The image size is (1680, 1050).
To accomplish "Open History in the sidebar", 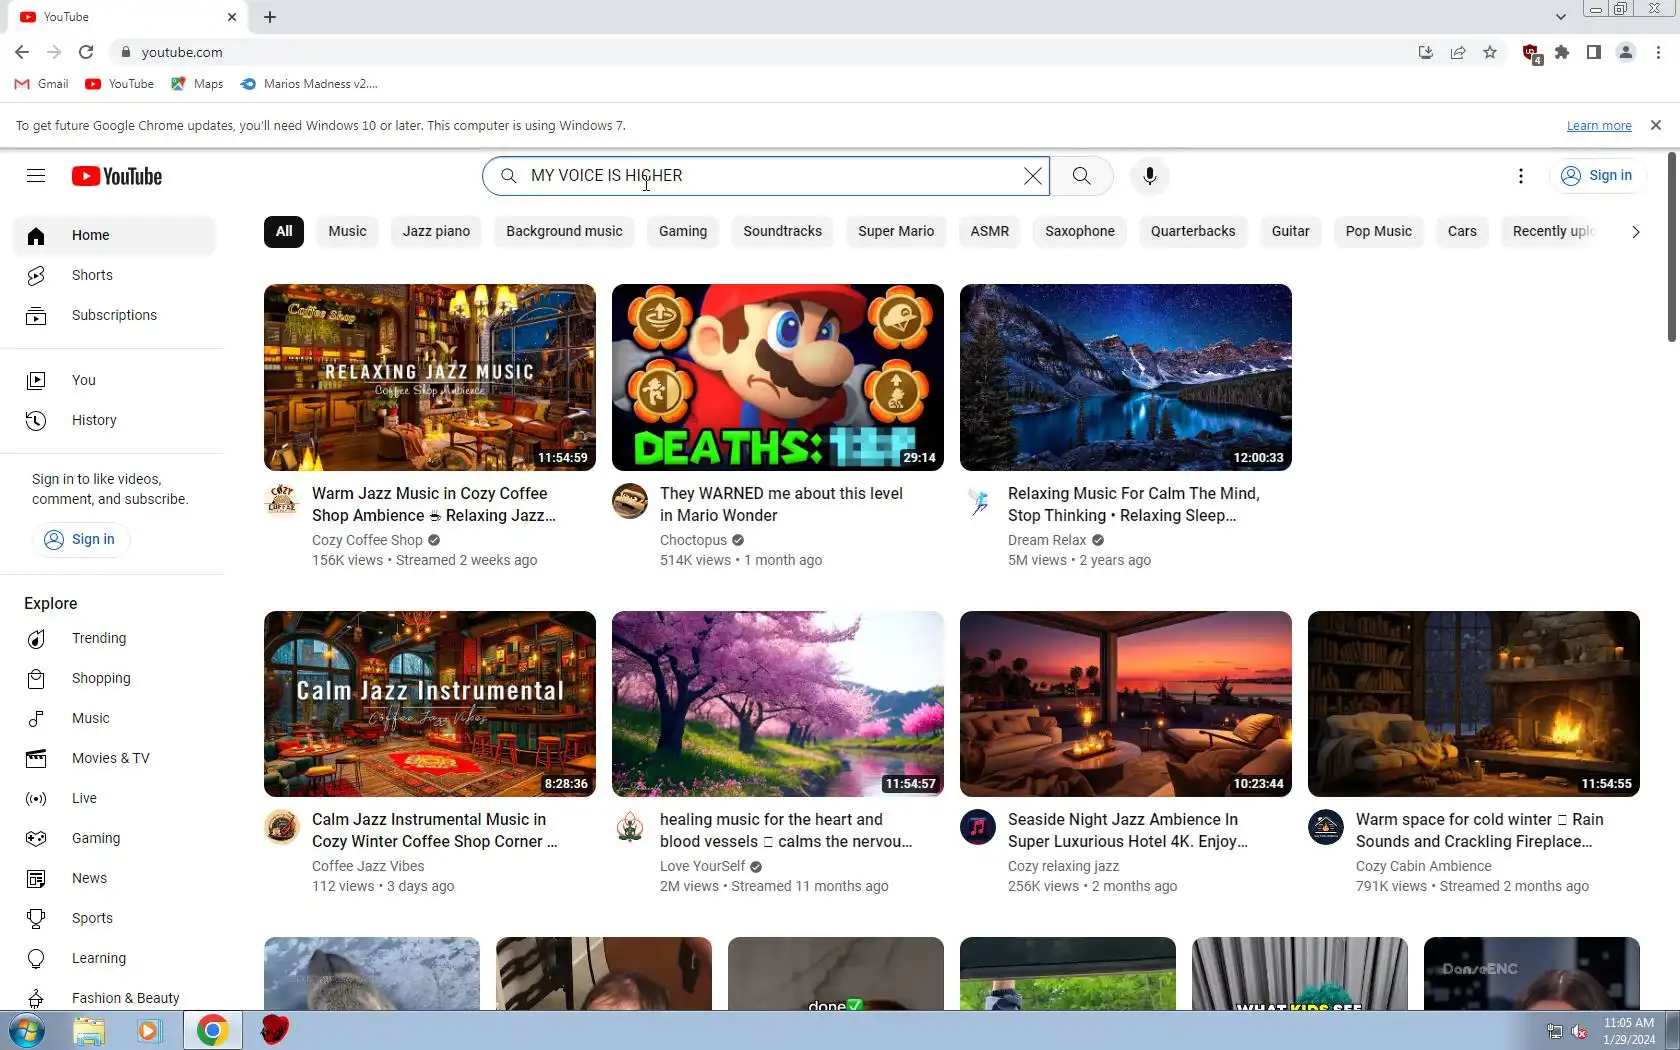I will pyautogui.click(x=114, y=420).
